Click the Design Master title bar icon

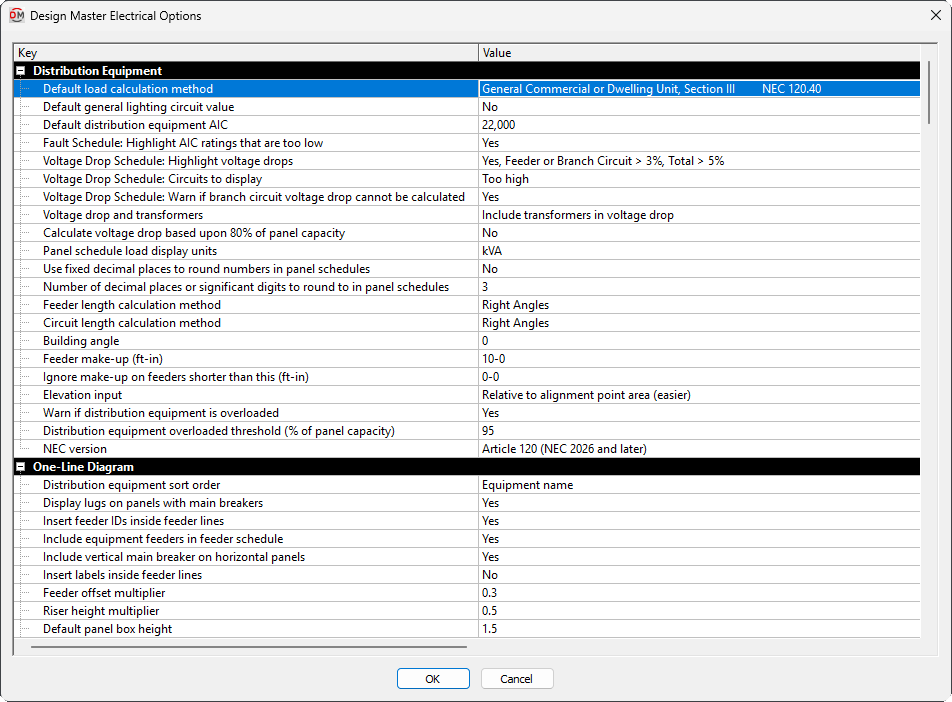click(16, 16)
